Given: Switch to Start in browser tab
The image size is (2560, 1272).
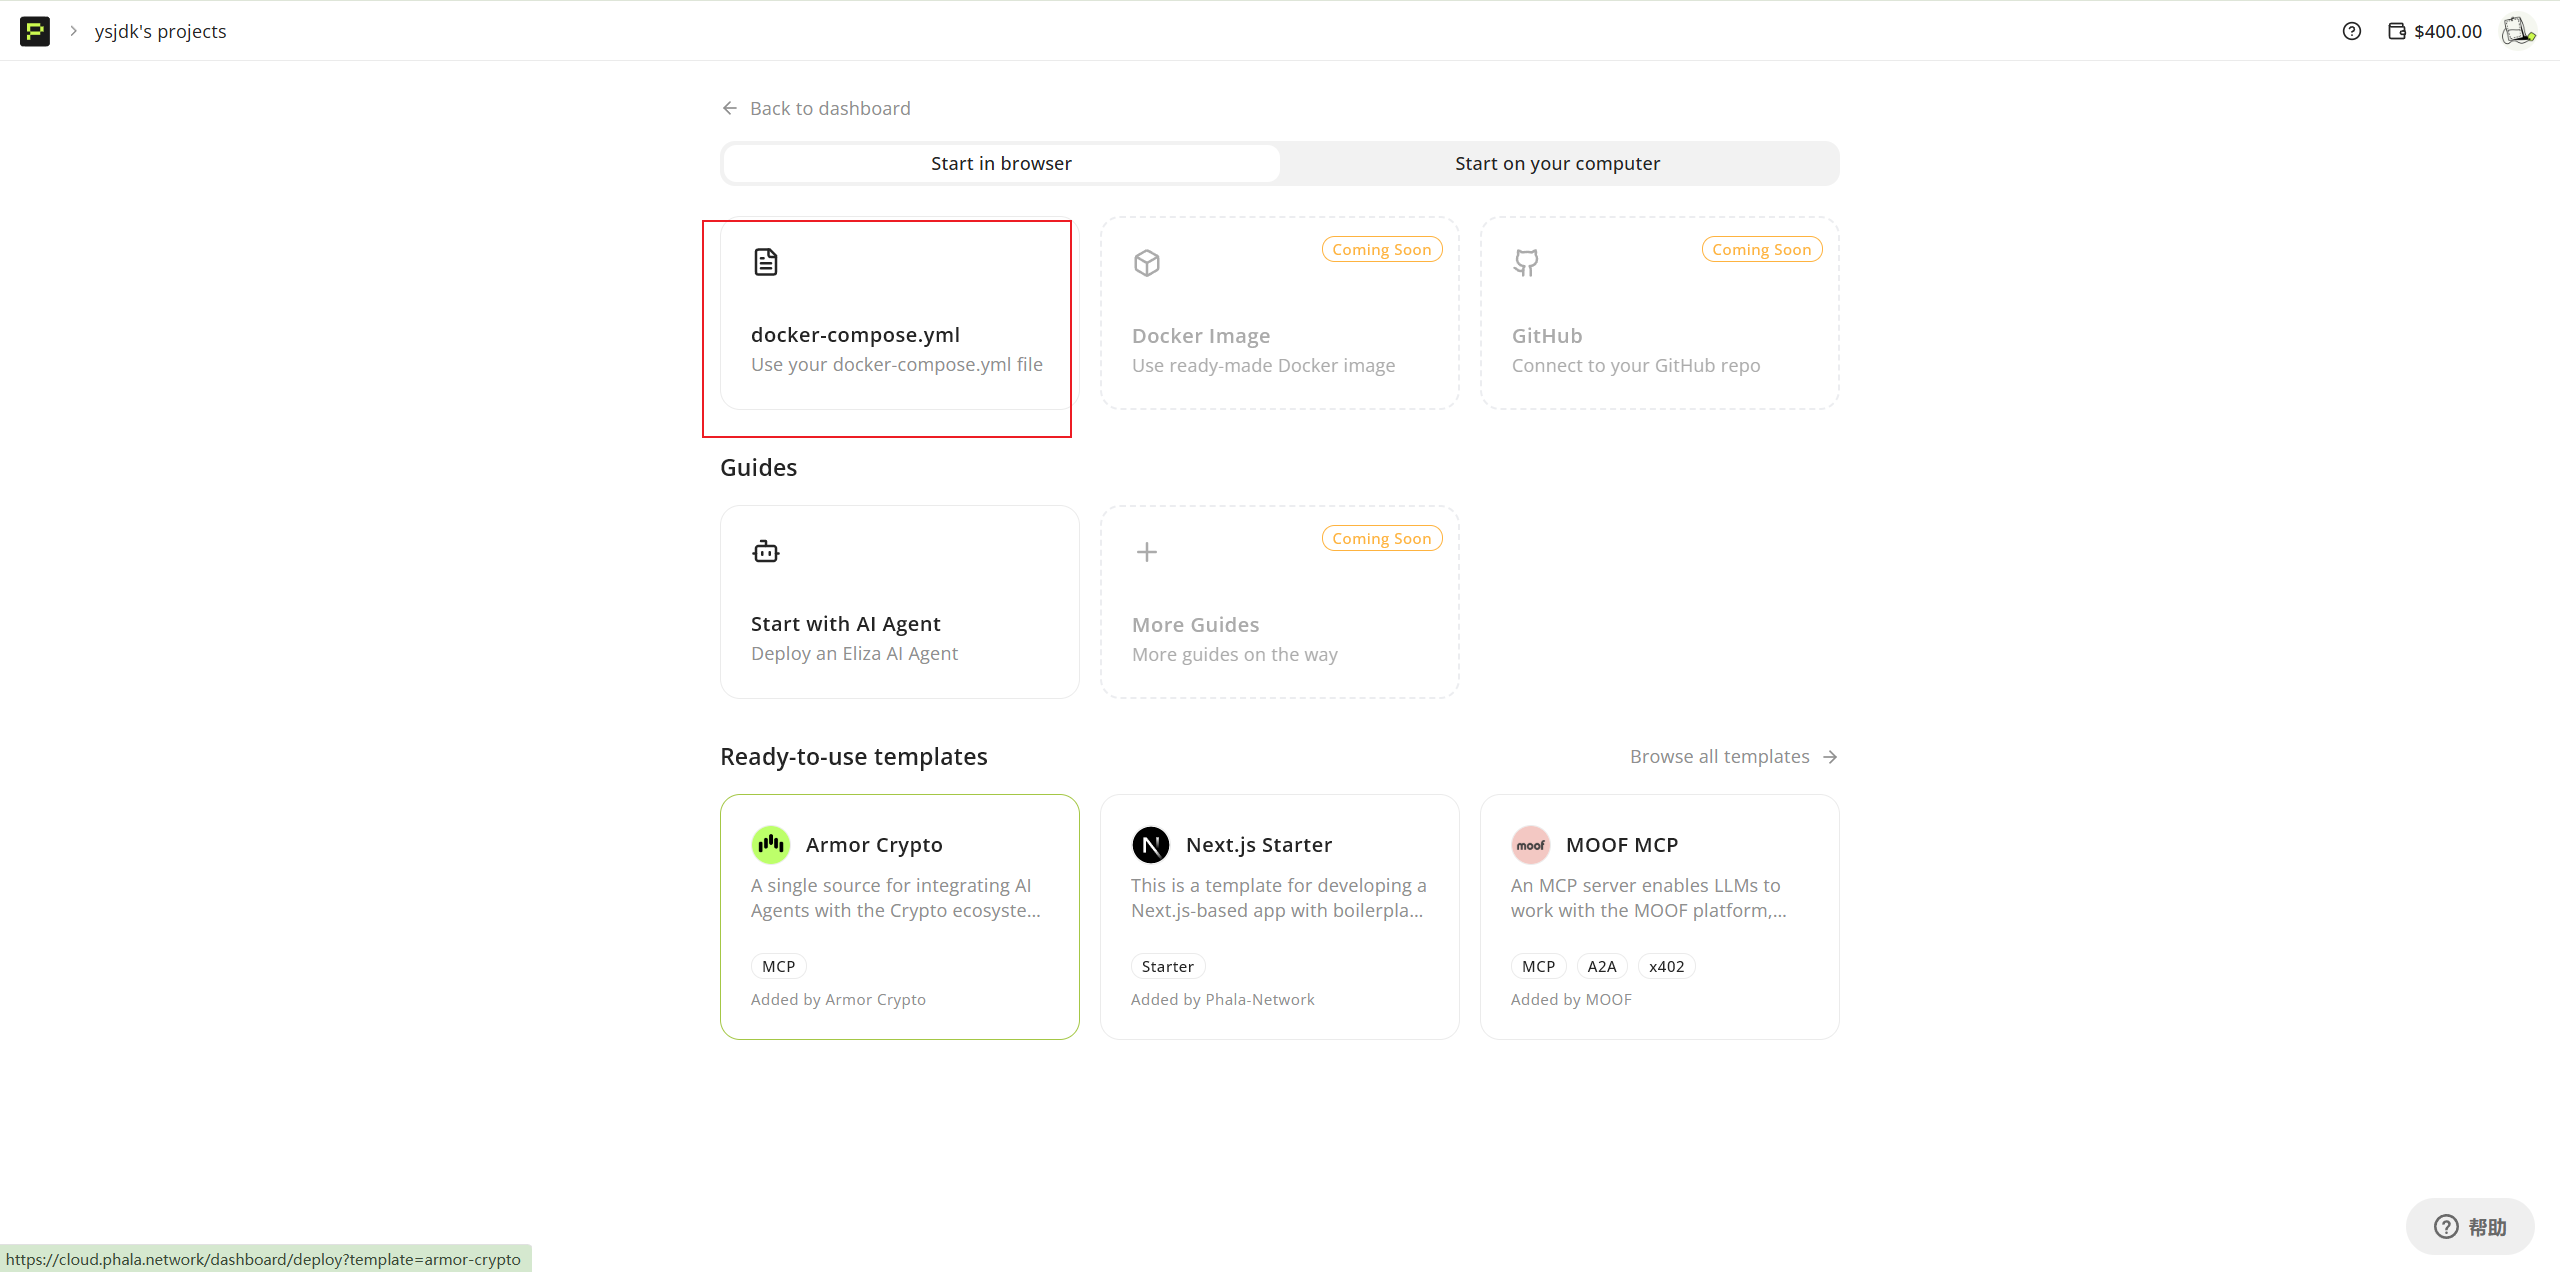Looking at the screenshot, I should coord(1001,163).
